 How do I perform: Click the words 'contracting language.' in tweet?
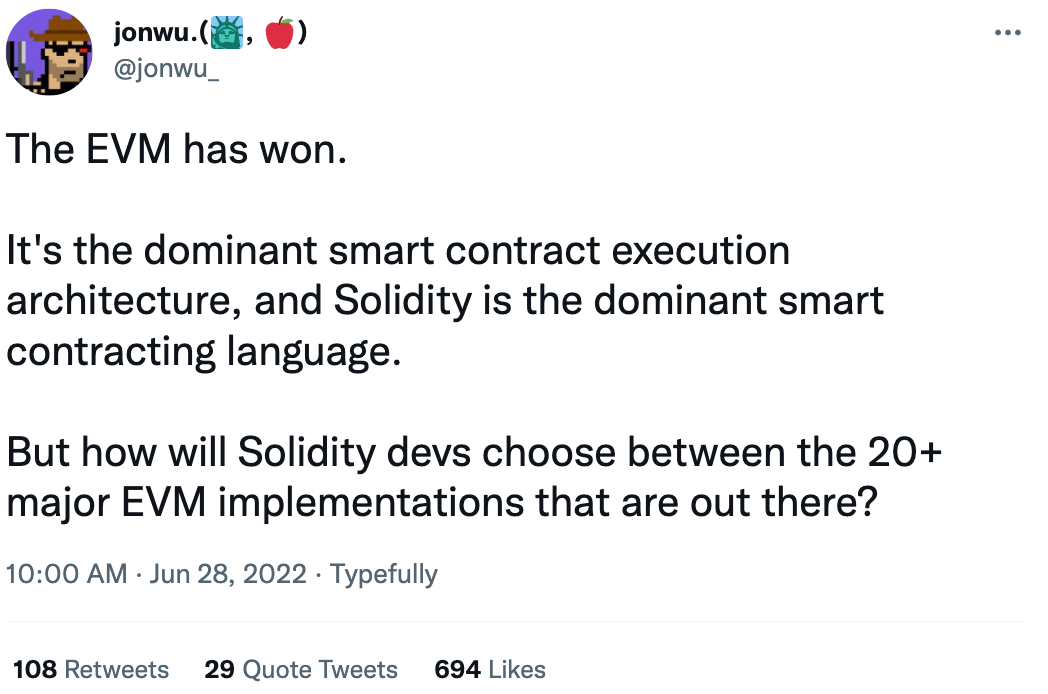pyautogui.click(x=204, y=352)
